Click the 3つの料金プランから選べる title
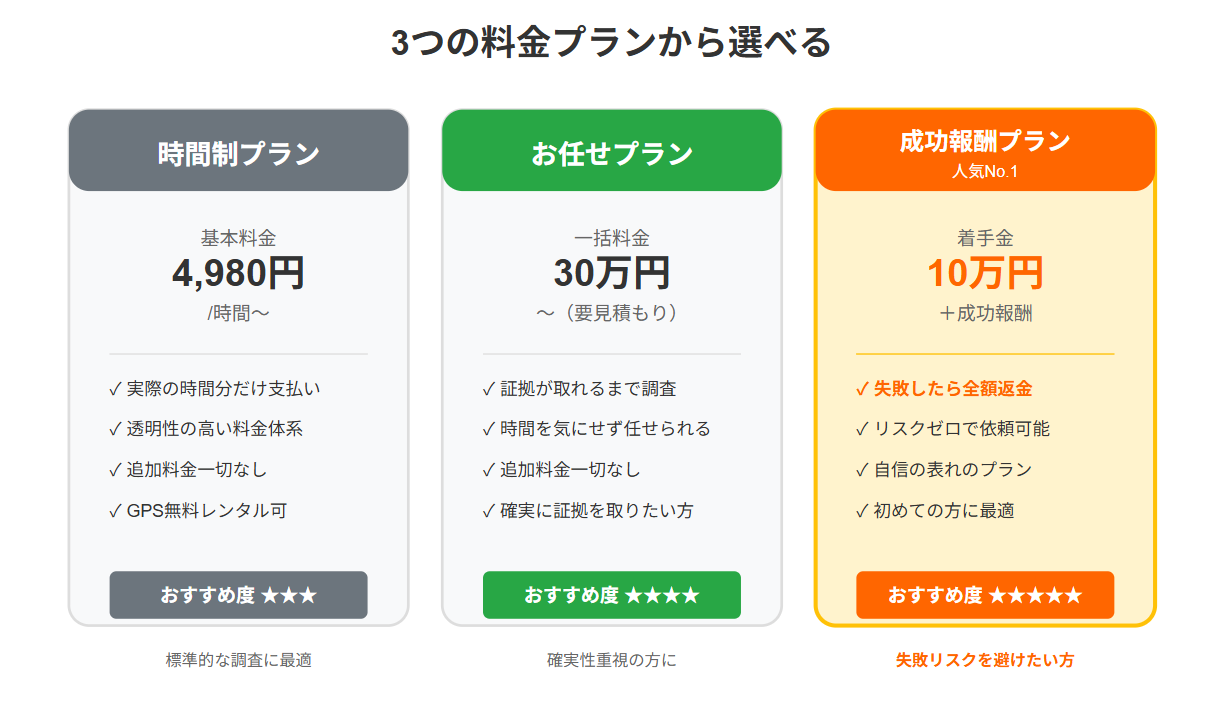 pos(609,42)
